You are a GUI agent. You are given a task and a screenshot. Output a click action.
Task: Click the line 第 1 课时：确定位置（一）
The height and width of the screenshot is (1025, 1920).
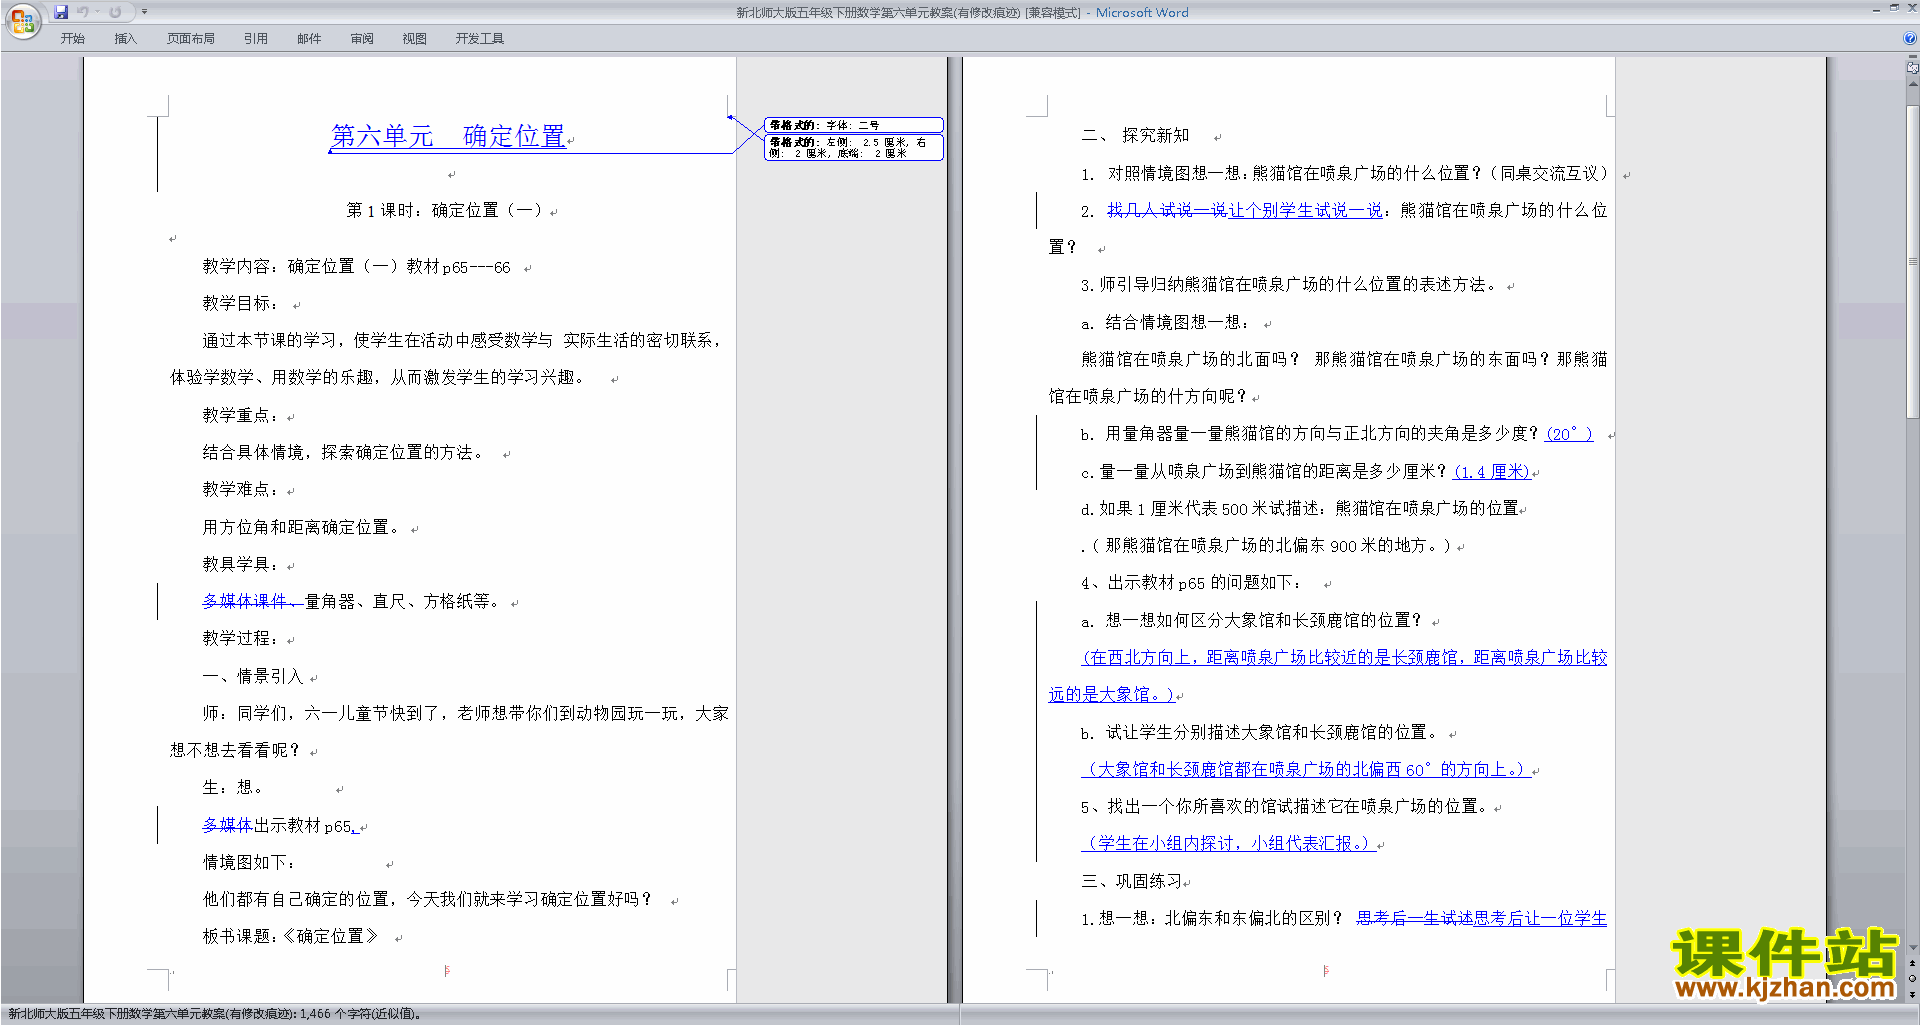coord(445,211)
